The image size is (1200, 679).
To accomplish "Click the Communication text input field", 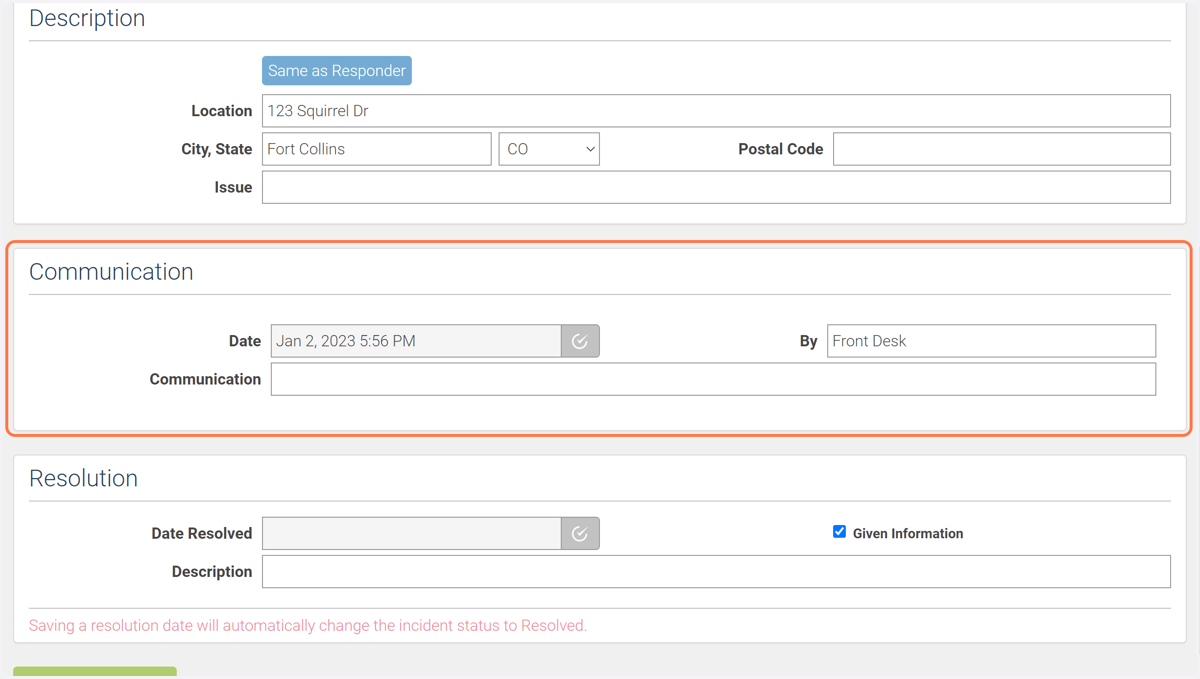I will point(713,379).
